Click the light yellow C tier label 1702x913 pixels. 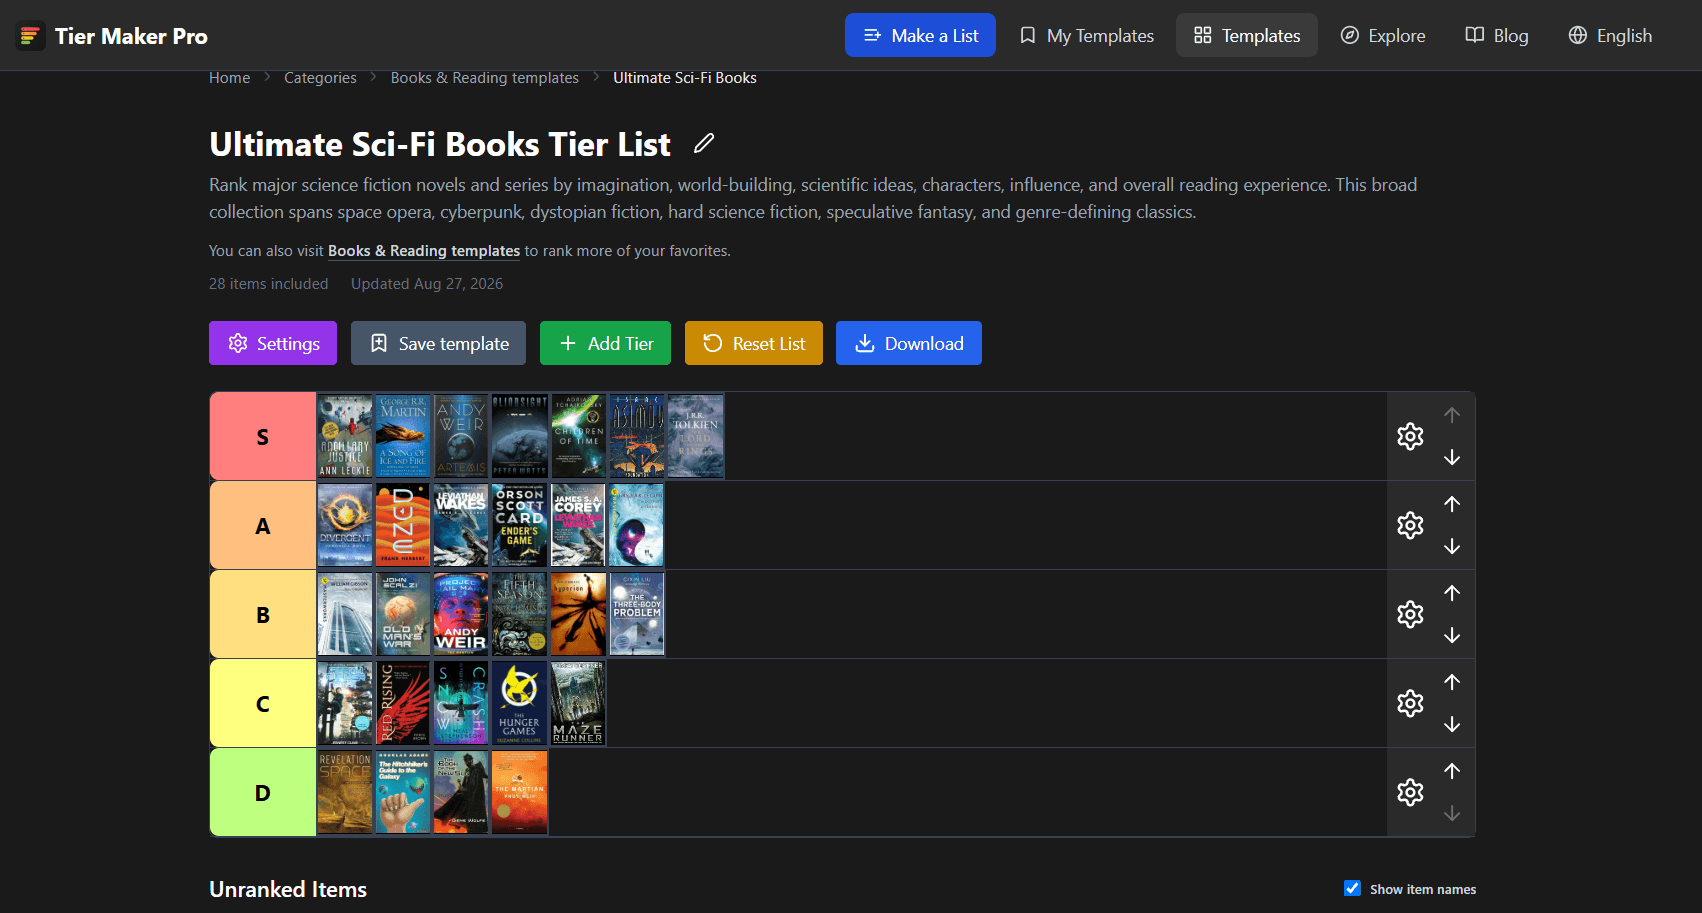click(263, 703)
